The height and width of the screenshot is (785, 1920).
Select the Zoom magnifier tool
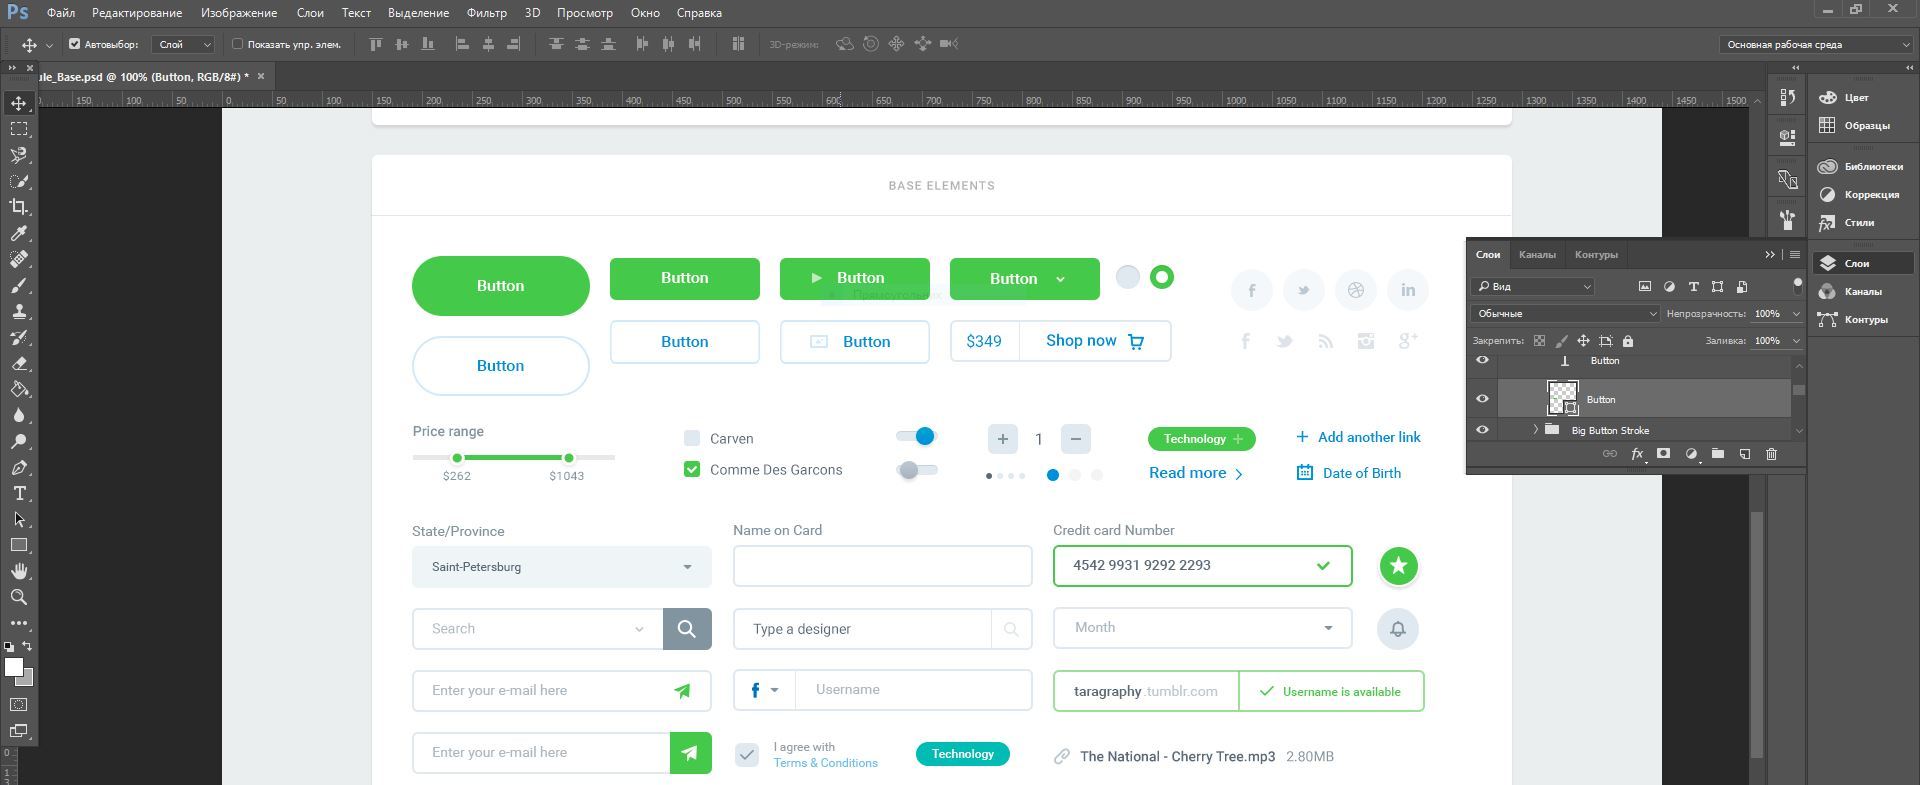[19, 597]
